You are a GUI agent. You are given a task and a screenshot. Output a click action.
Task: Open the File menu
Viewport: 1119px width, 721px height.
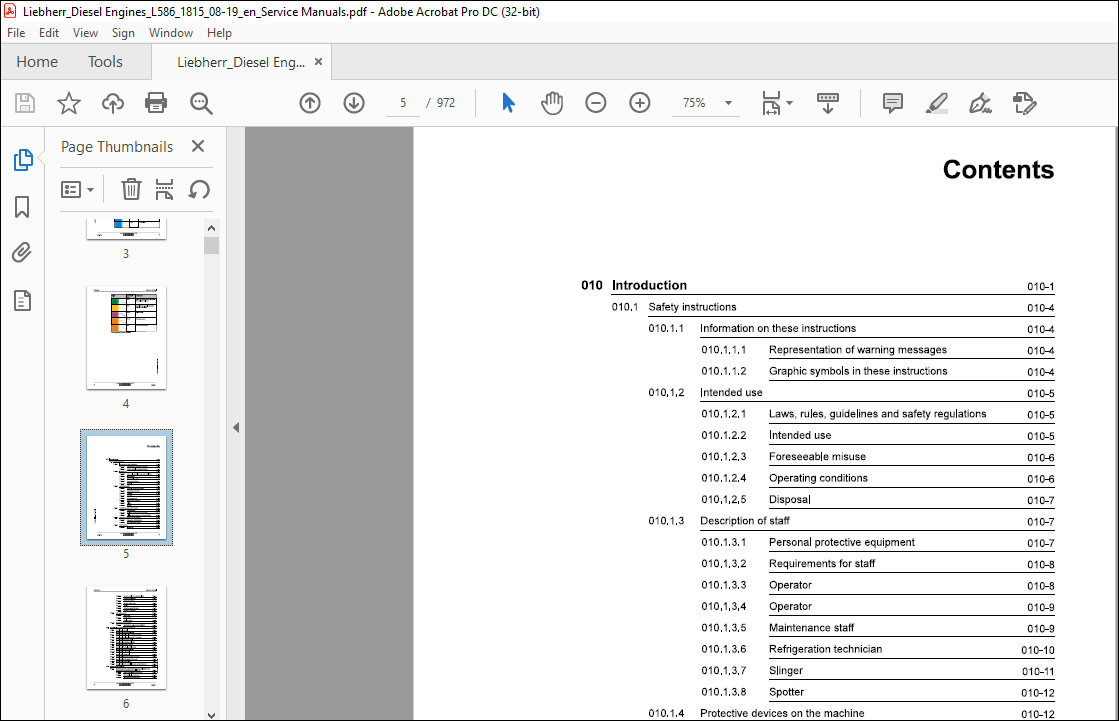point(16,33)
